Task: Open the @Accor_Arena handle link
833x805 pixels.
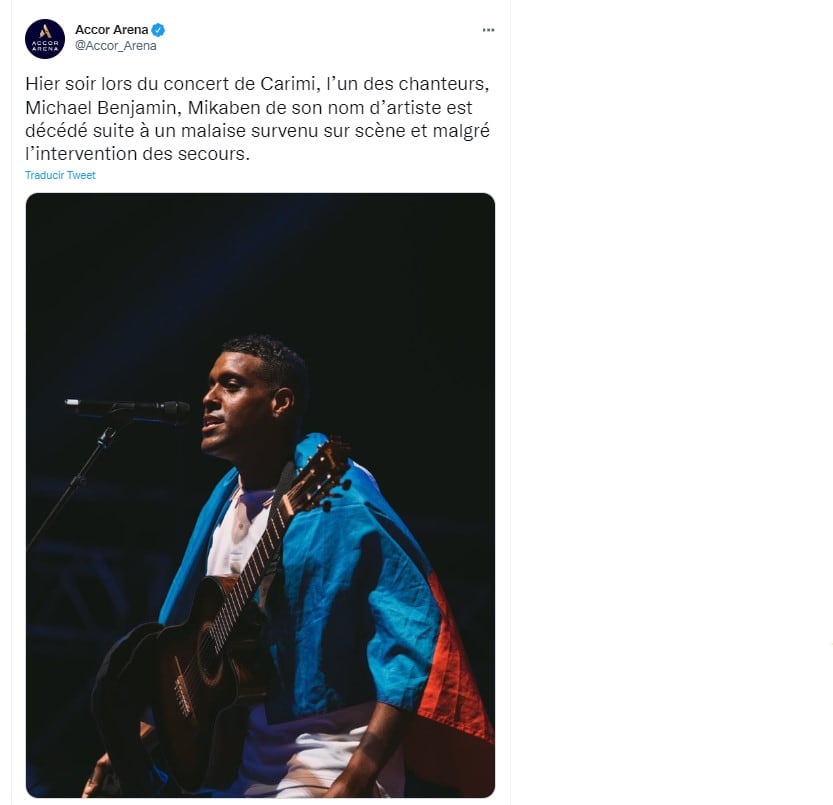Action: (116, 46)
